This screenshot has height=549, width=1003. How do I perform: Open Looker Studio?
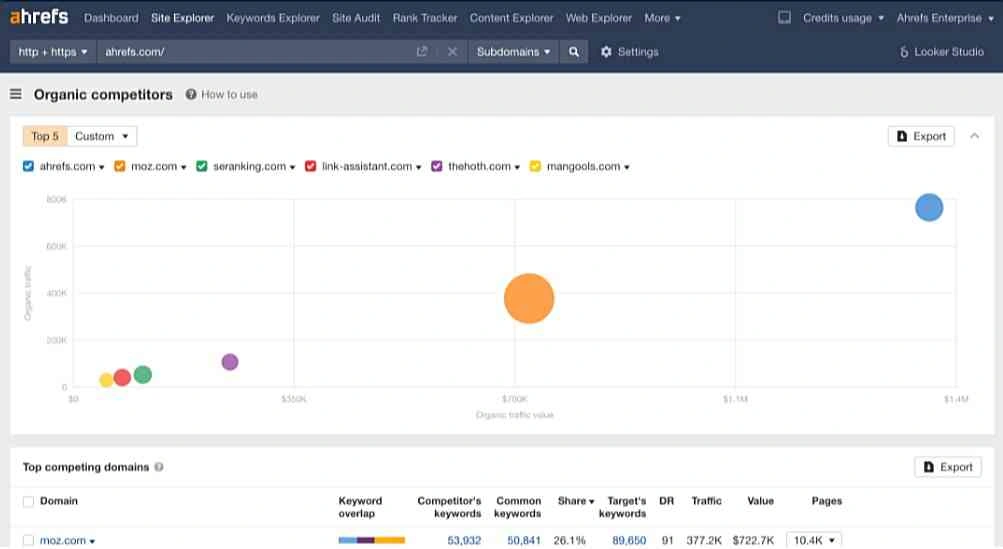tap(941, 52)
